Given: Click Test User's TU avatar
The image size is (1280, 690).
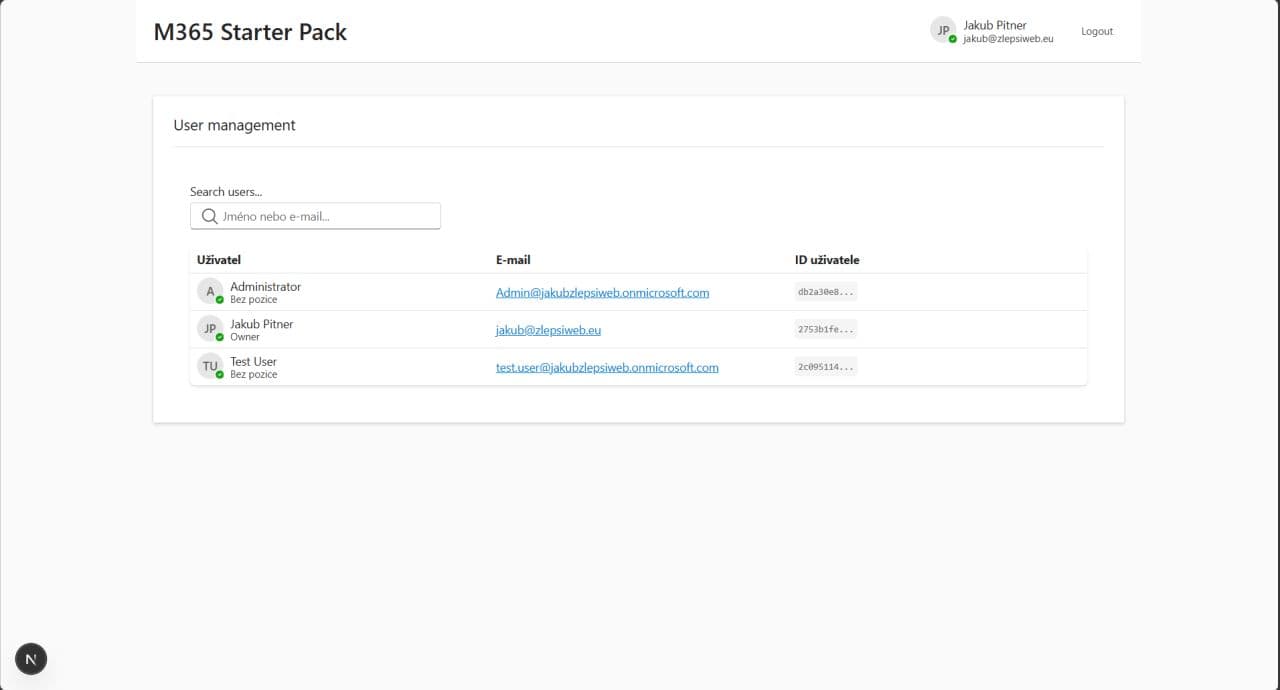Looking at the screenshot, I should click(x=210, y=366).
